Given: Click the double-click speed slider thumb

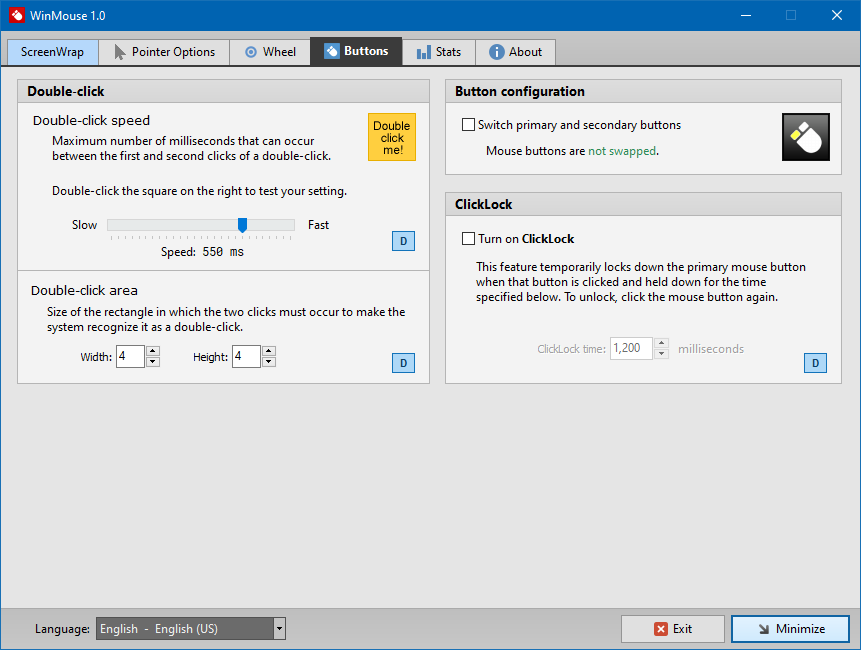Looking at the screenshot, I should tap(242, 225).
